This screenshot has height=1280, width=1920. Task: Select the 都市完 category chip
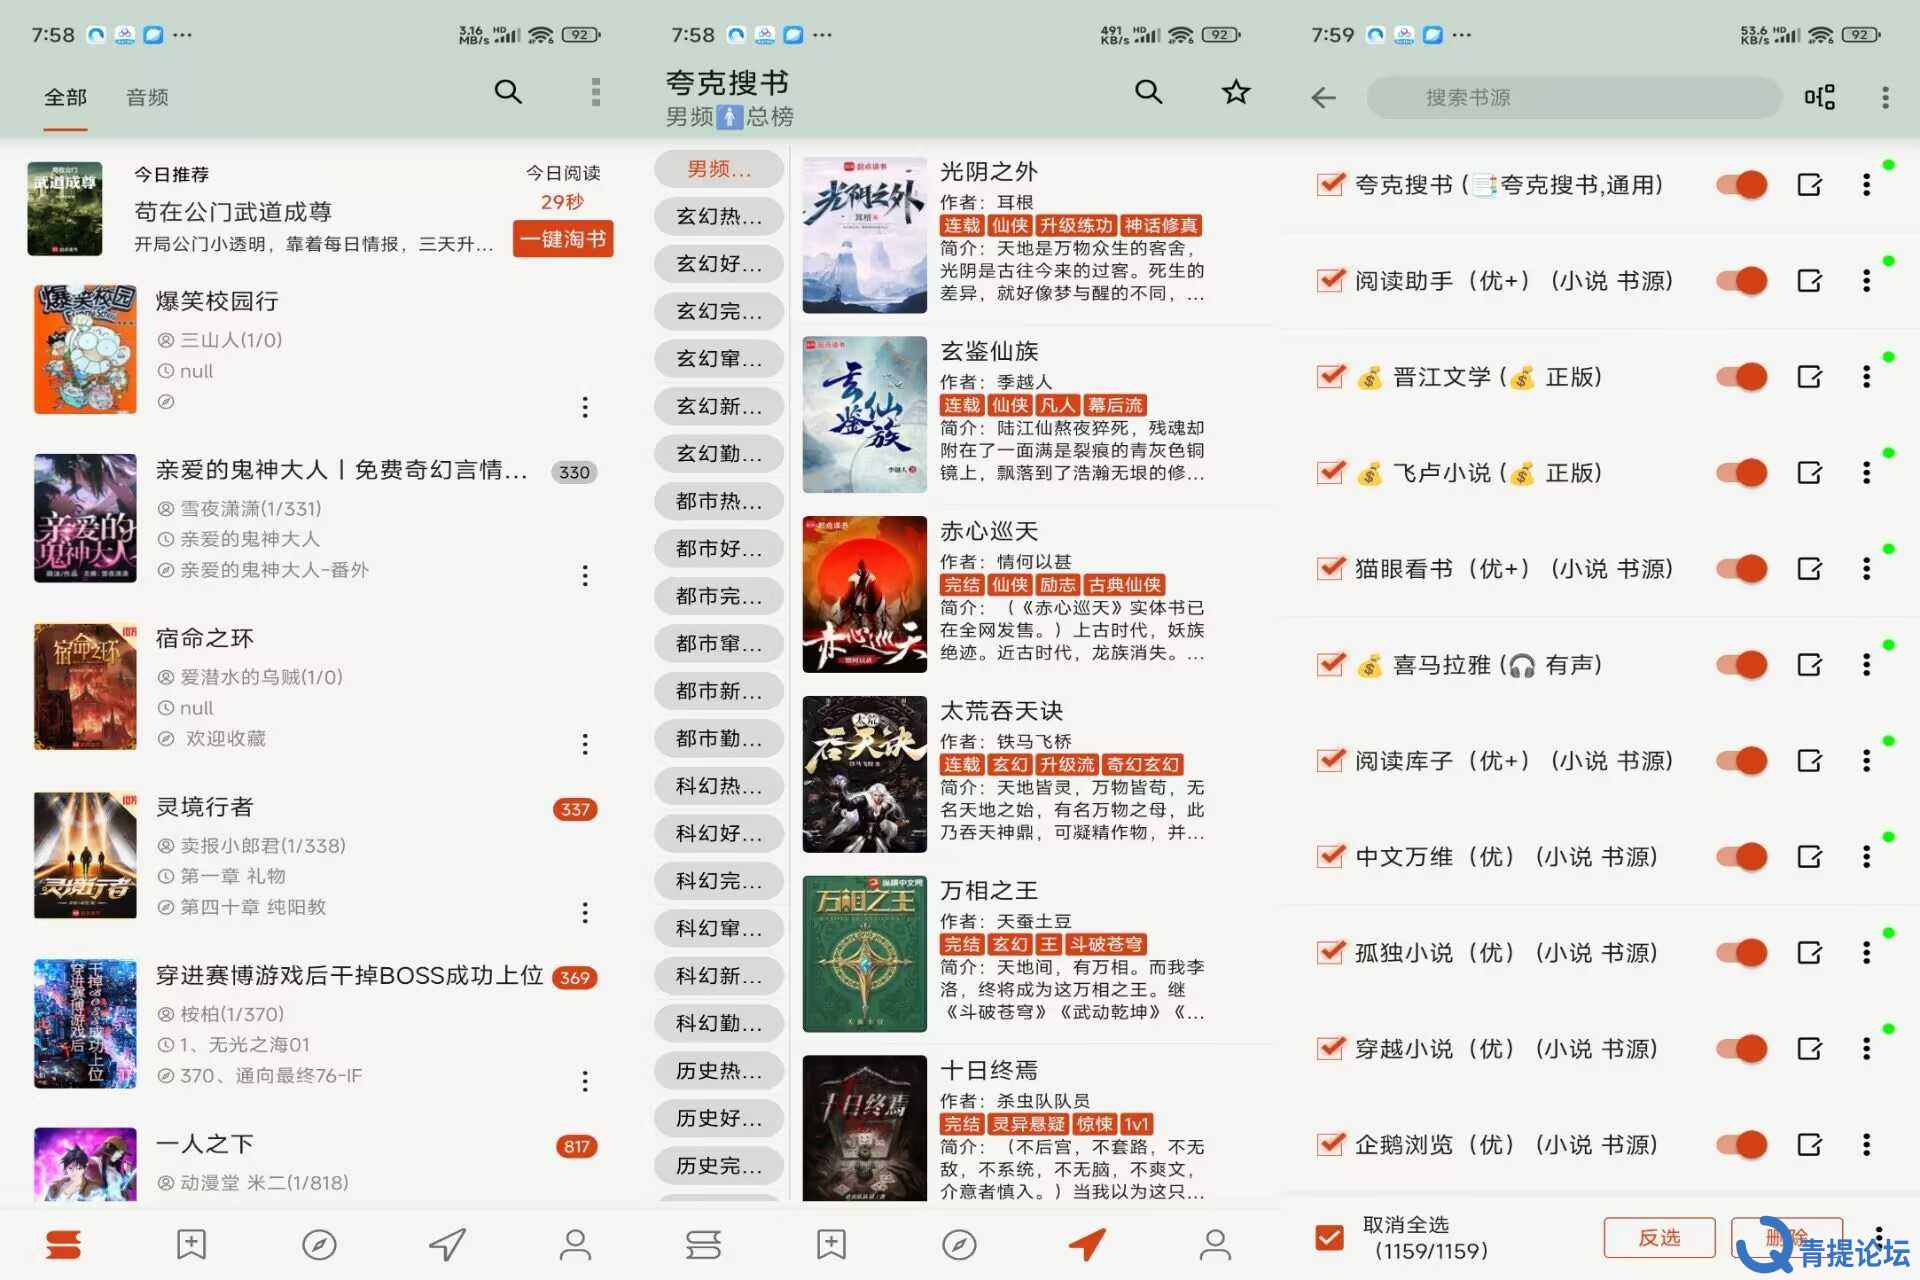(718, 596)
